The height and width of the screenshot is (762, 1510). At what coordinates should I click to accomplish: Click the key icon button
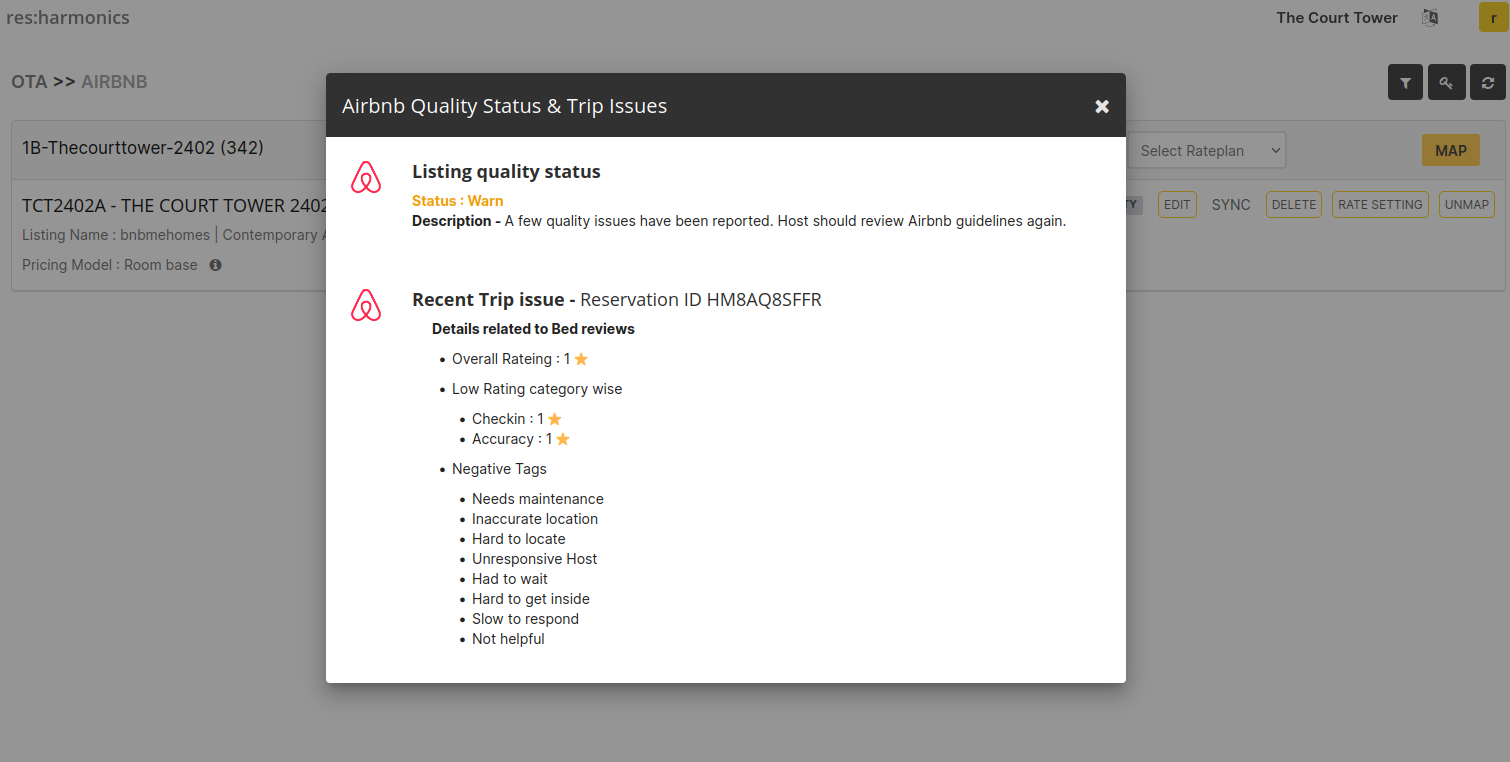click(x=1447, y=83)
